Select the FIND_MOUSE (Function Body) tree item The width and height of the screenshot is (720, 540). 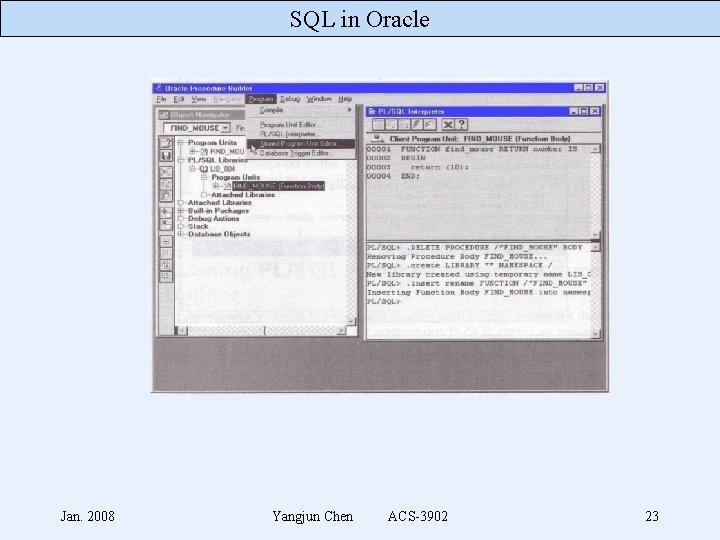click(278, 186)
